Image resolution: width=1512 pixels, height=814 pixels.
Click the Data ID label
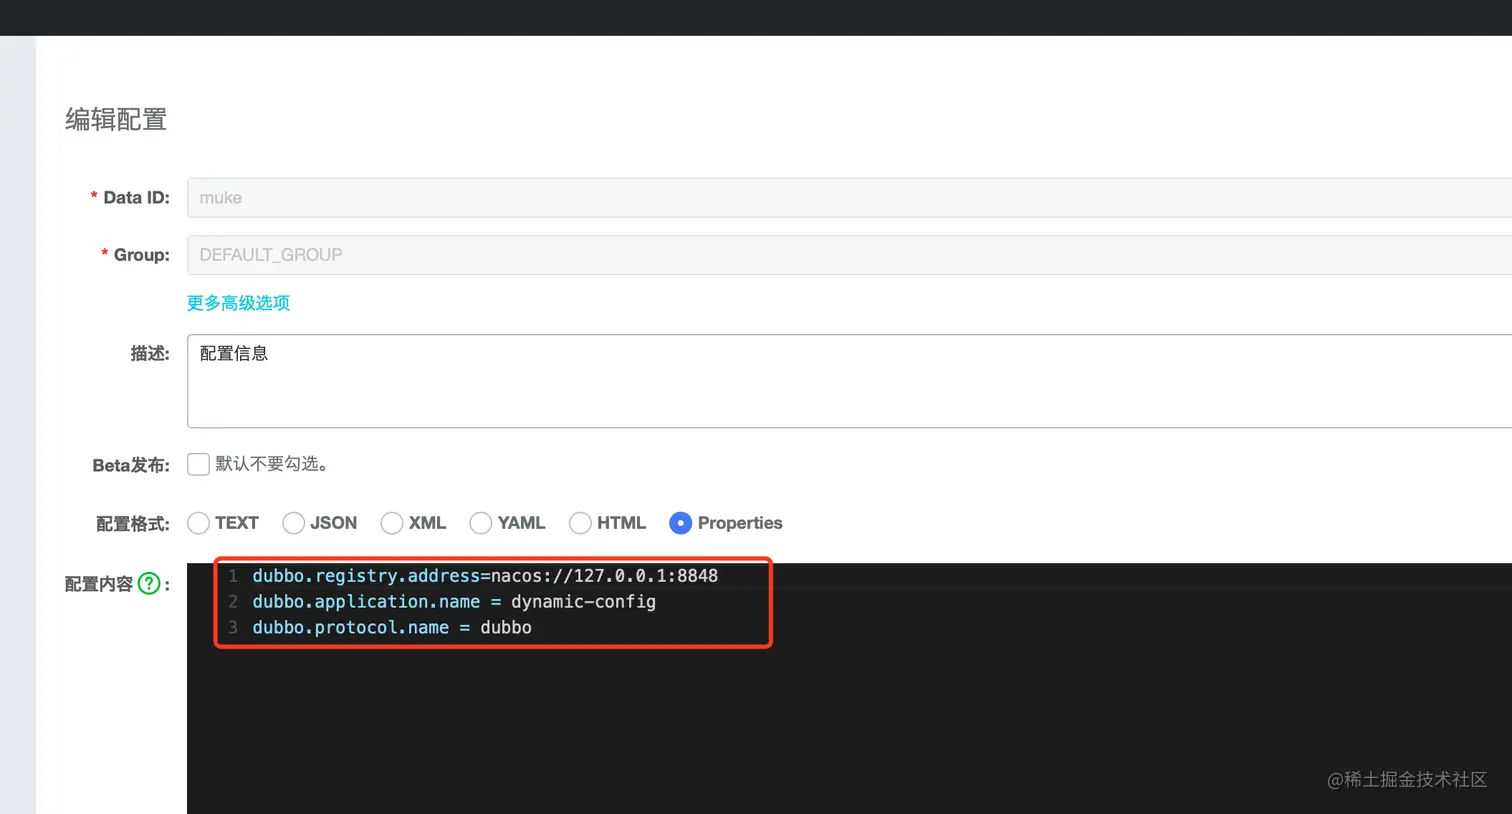[136, 198]
